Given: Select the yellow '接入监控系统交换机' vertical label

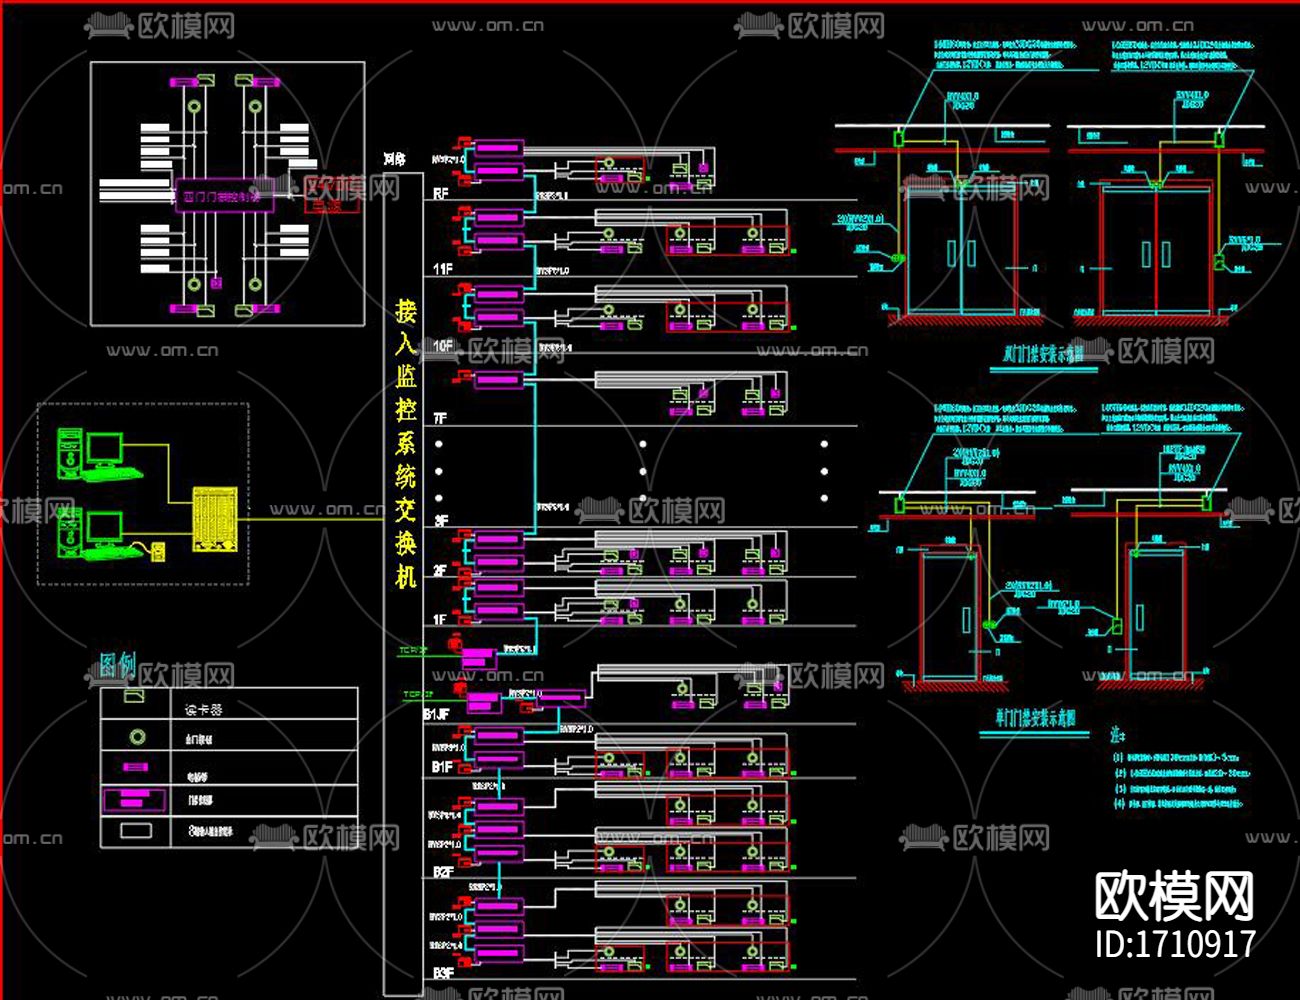Looking at the screenshot, I should pos(405,443).
